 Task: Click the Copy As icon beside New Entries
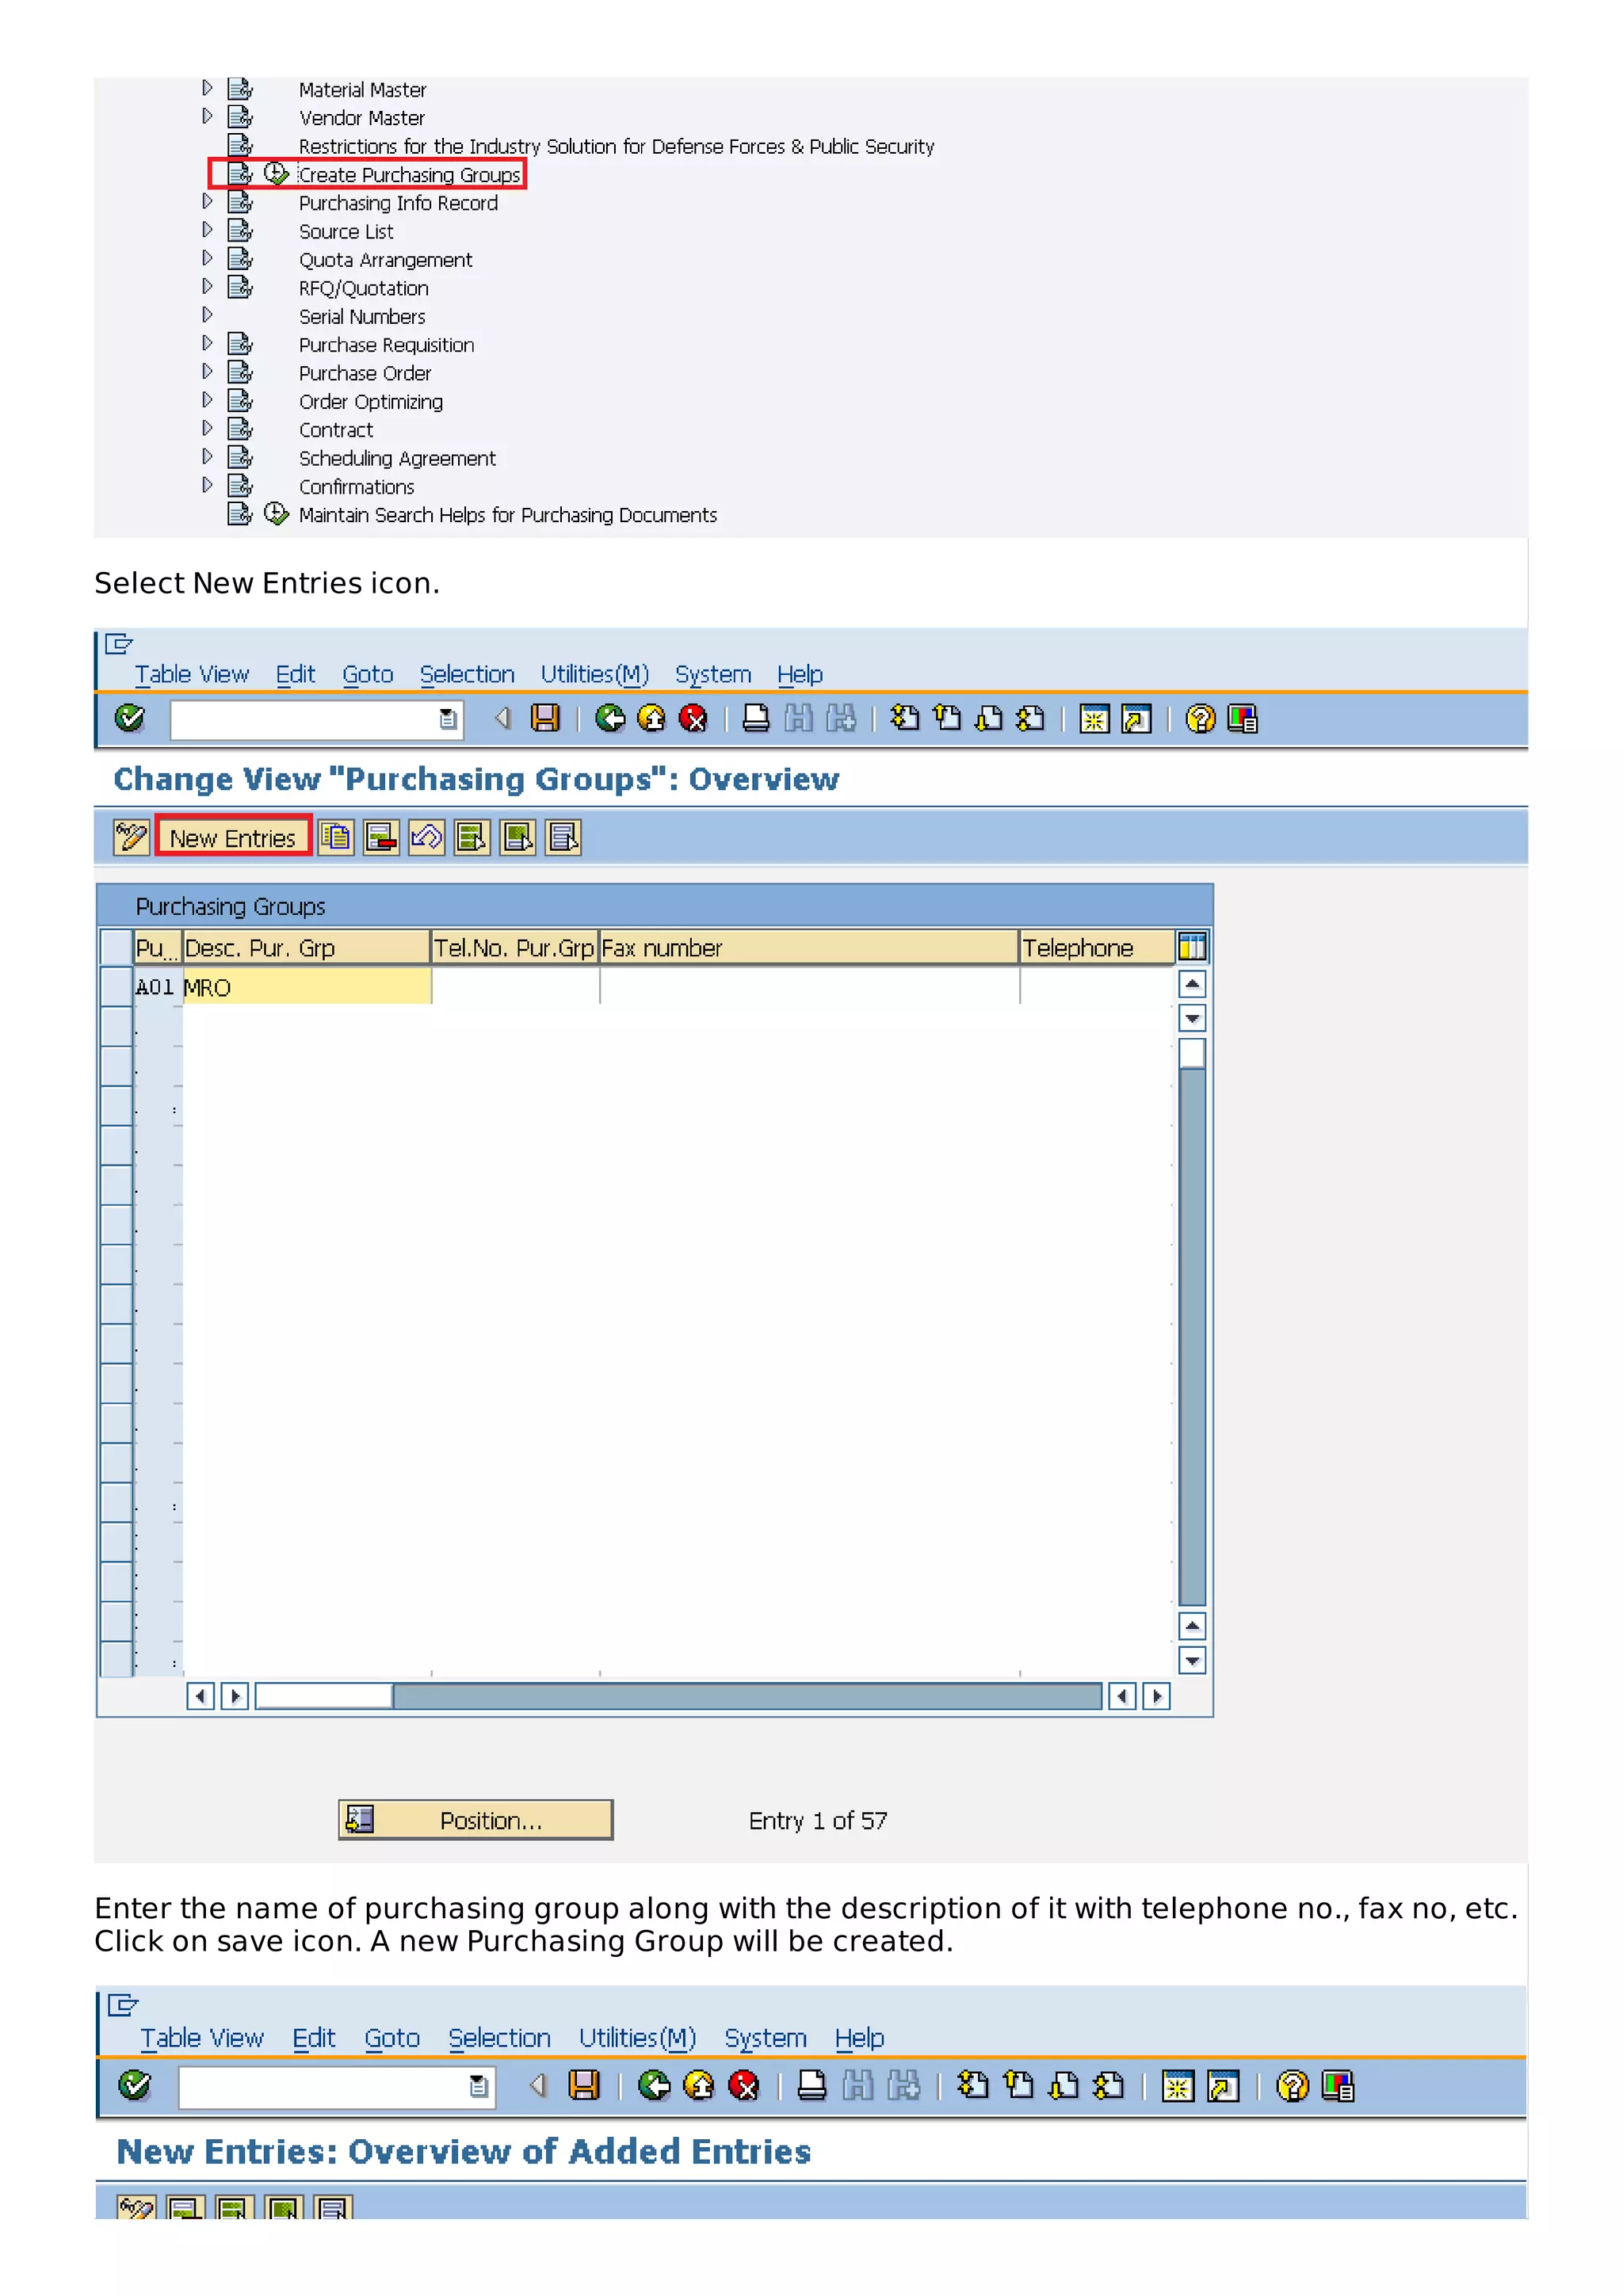click(x=336, y=837)
